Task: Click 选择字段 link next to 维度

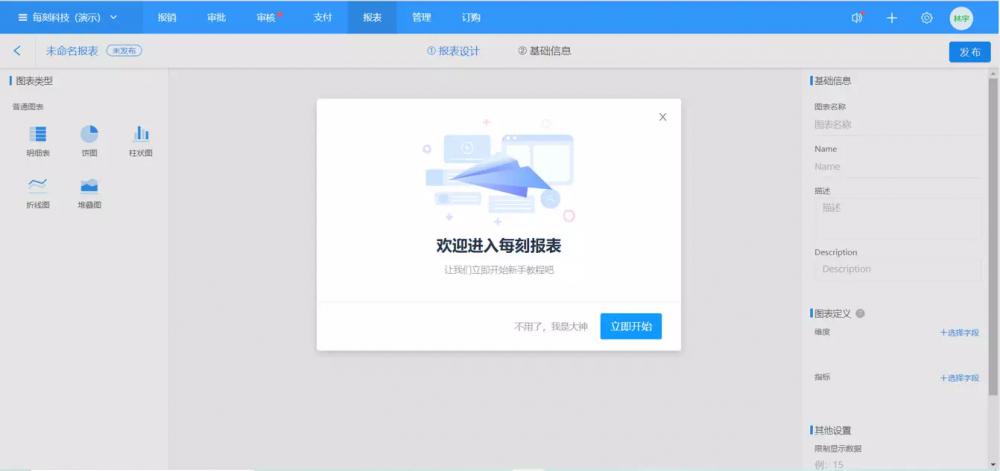Action: 959,332
